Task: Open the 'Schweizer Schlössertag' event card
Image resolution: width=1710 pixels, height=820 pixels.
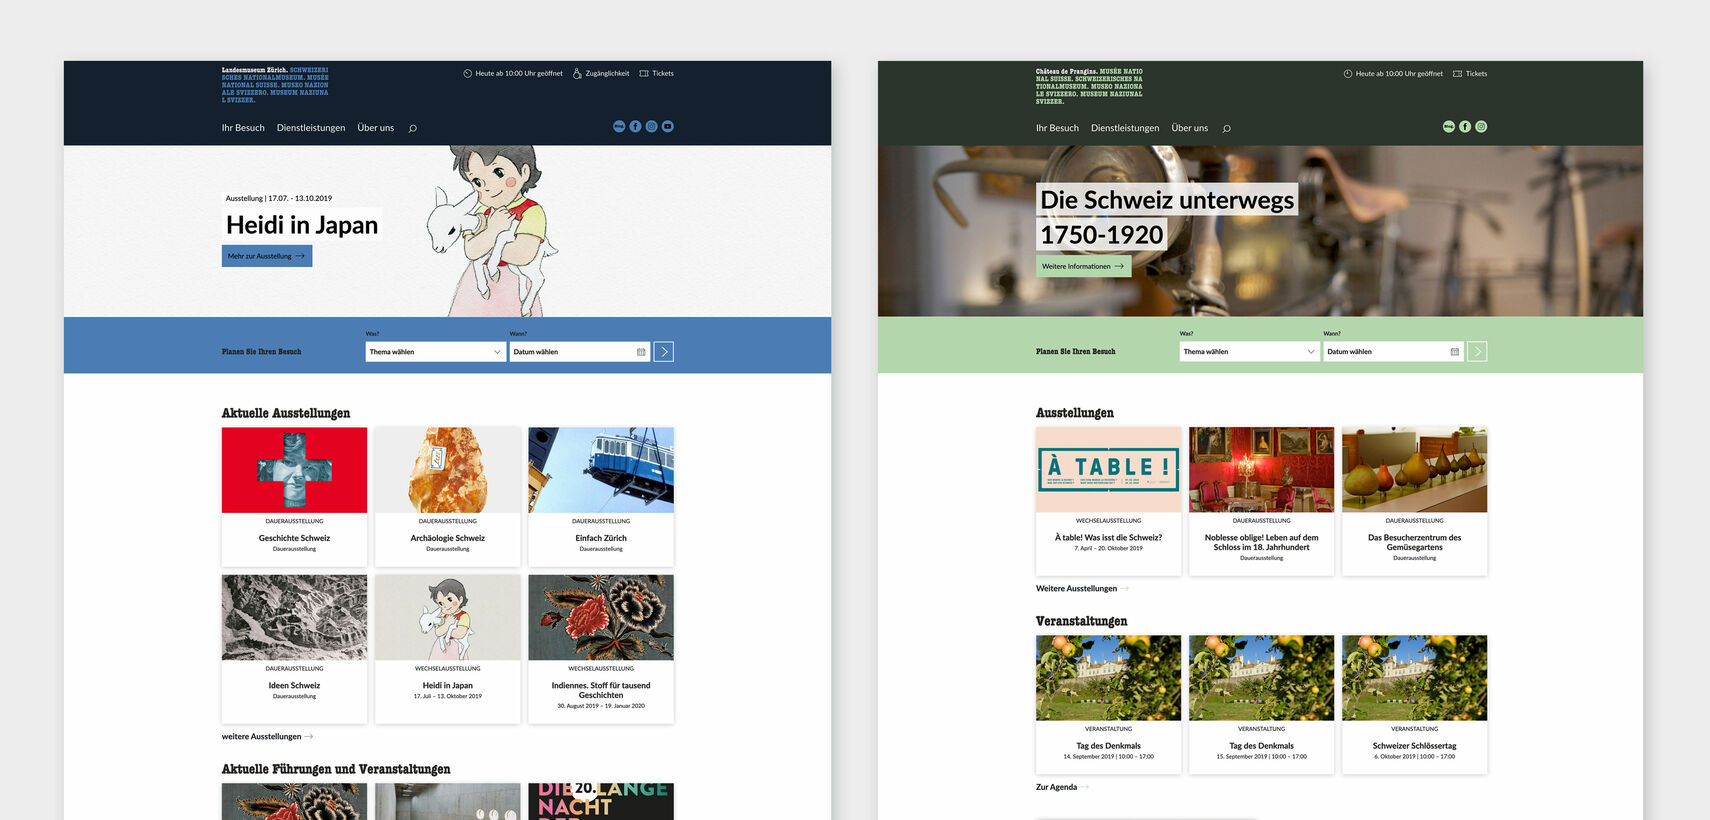Action: 1414,705
